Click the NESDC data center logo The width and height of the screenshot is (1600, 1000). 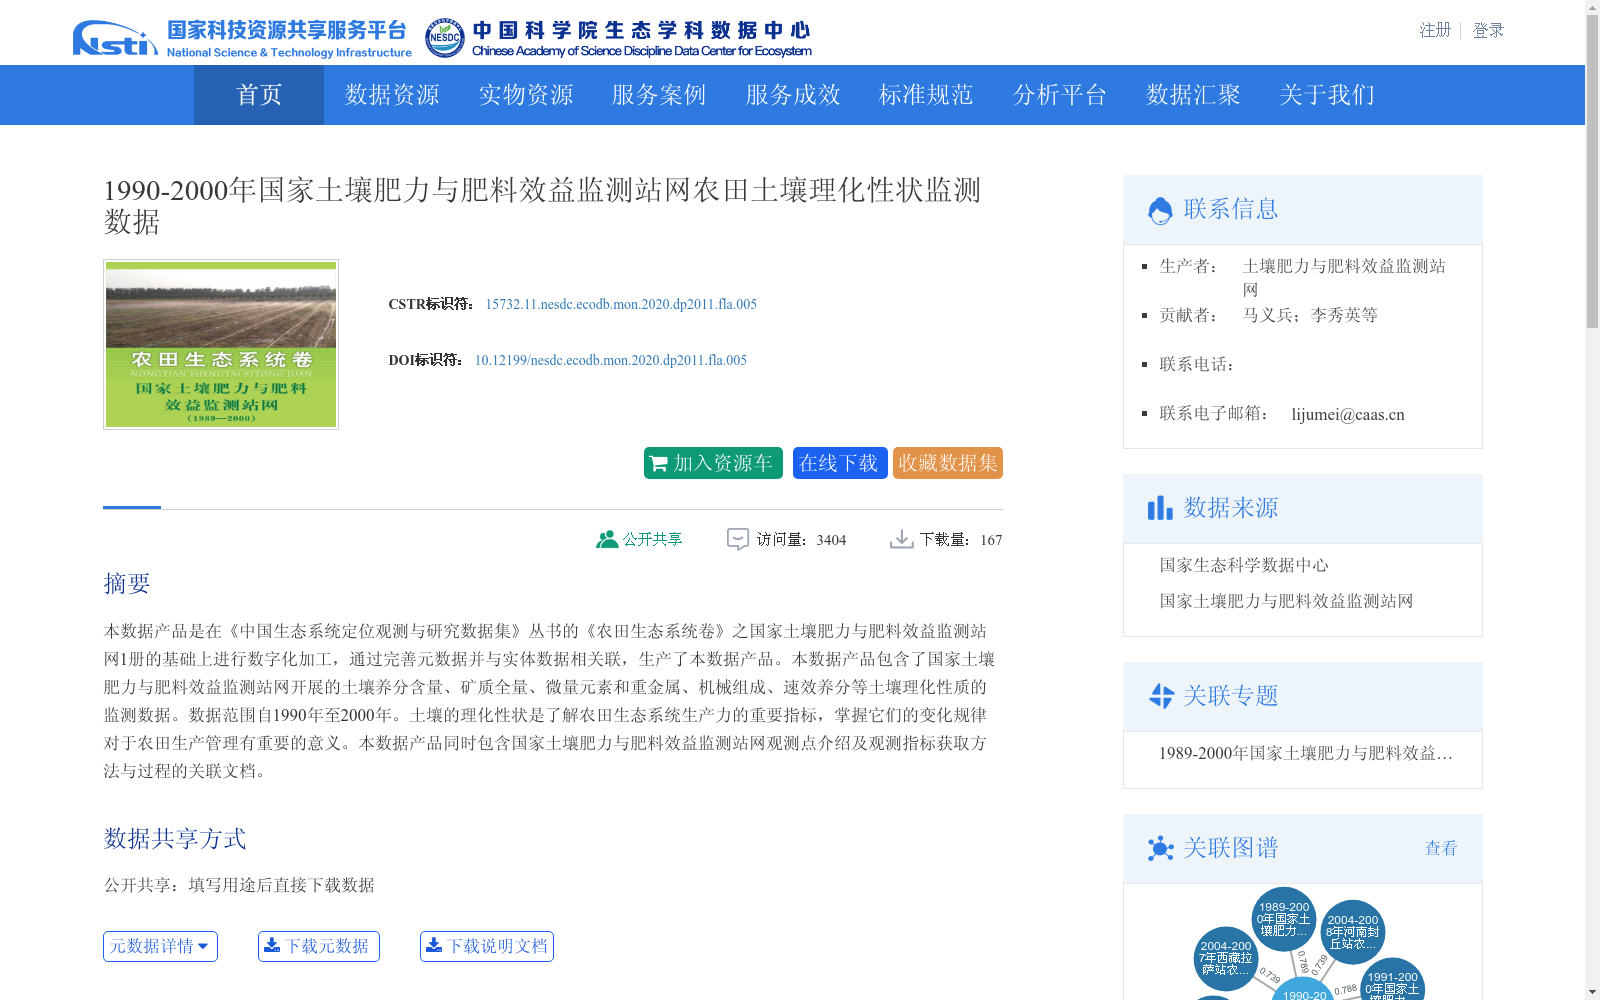coord(618,39)
